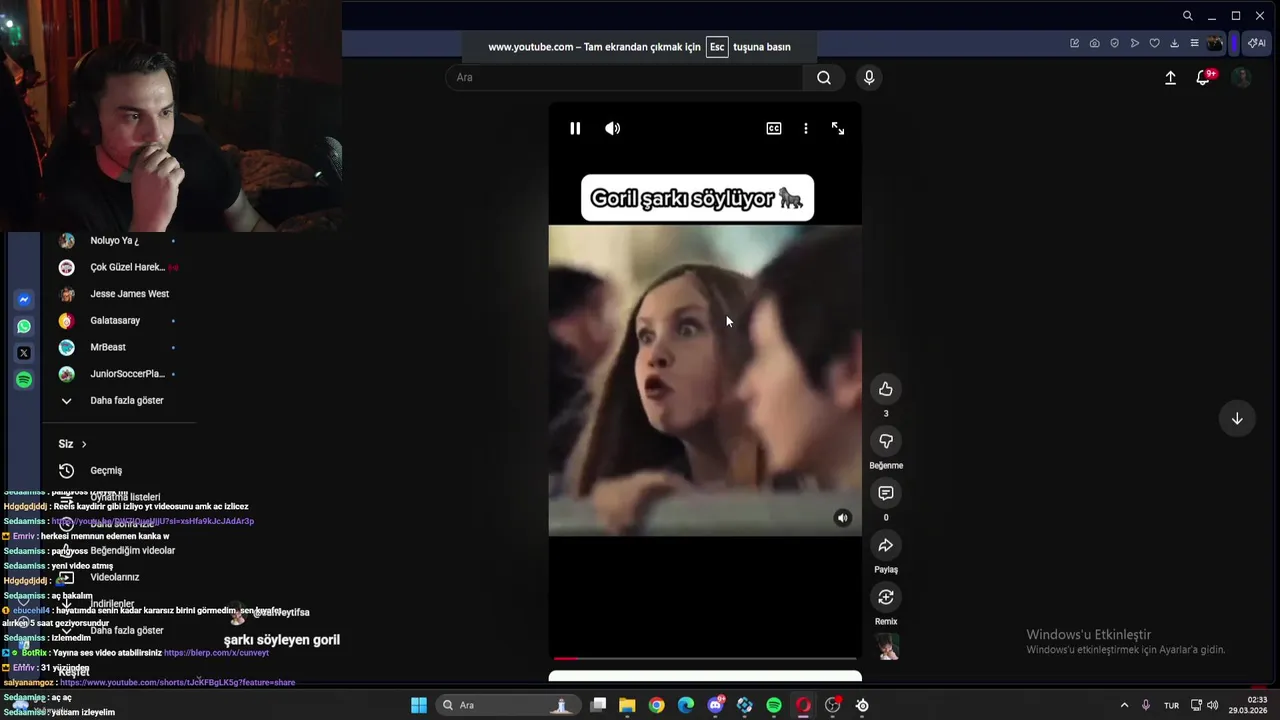Open Messenger in the Opera sidebar
Screen dimensions: 1280x720
coord(24,299)
